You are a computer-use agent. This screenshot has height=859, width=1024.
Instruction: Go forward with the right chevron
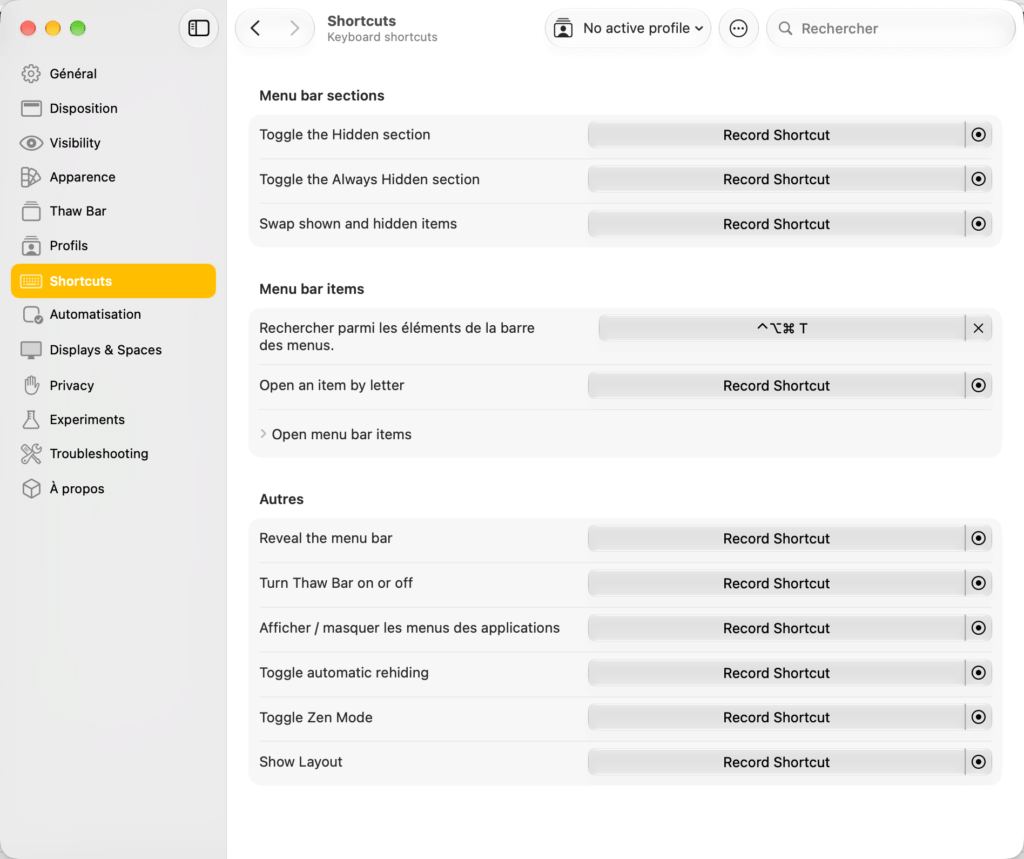coord(295,28)
